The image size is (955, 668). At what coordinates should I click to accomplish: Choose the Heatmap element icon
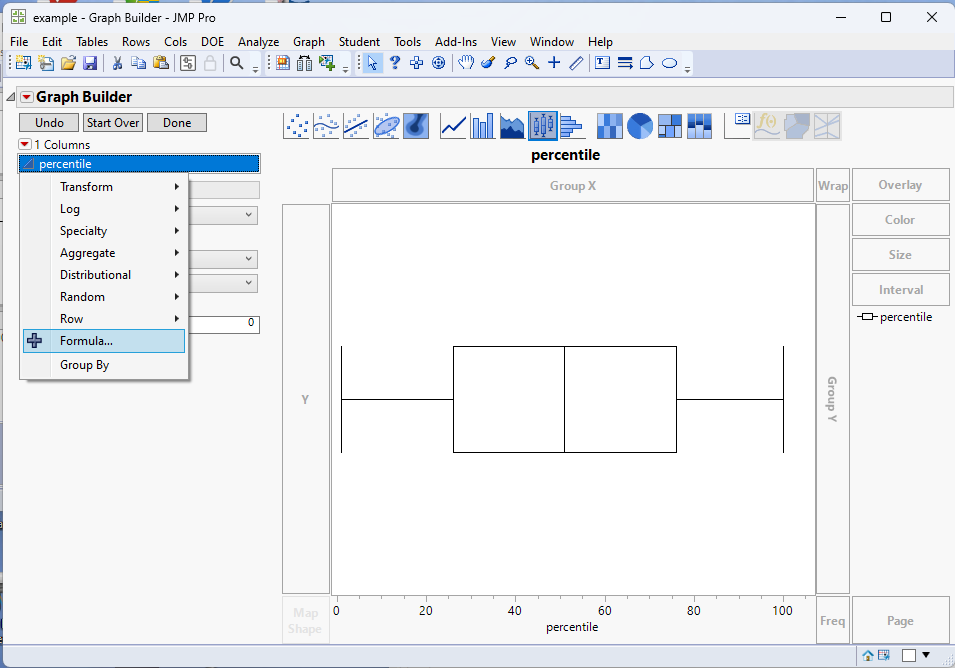click(610, 126)
